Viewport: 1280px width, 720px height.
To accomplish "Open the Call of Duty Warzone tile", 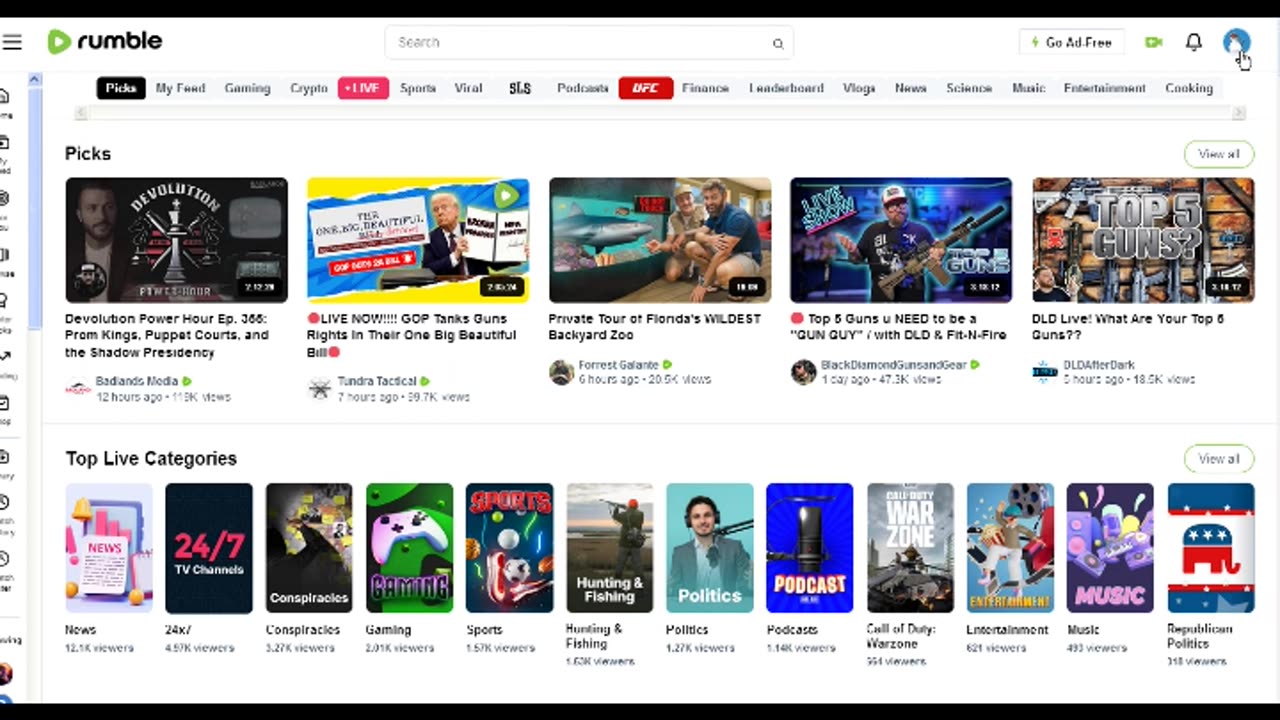I will pos(910,548).
